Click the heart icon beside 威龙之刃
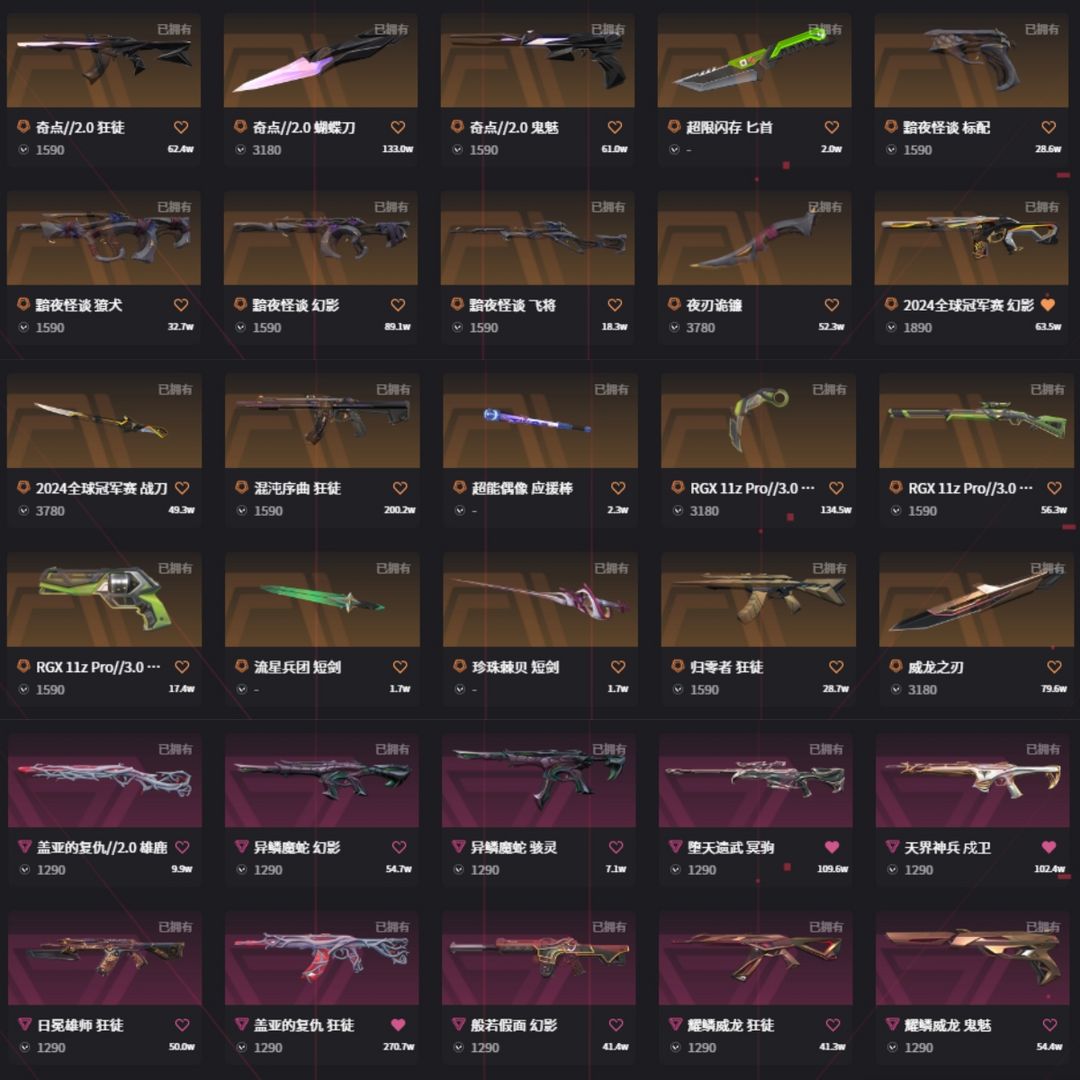Screen dimensions: 1080x1080 (x=1054, y=667)
